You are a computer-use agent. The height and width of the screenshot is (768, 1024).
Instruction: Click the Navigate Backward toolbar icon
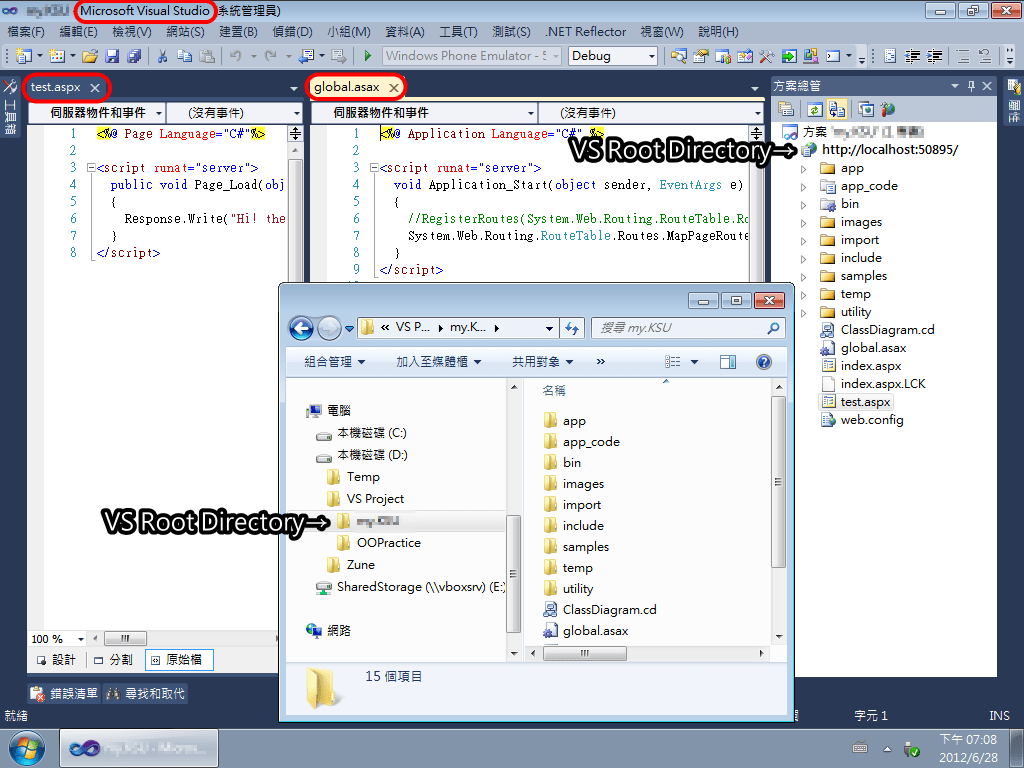click(306, 56)
